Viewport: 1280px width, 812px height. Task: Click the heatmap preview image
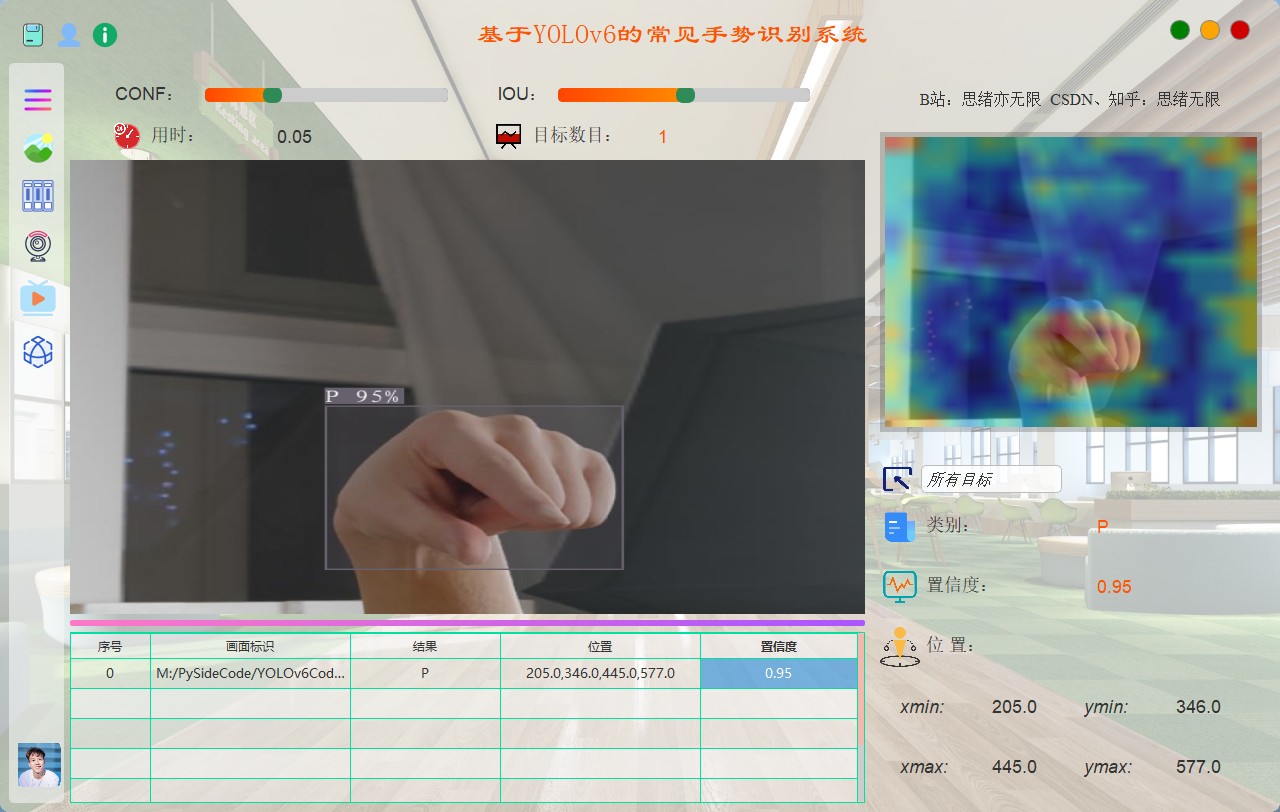[1070, 282]
